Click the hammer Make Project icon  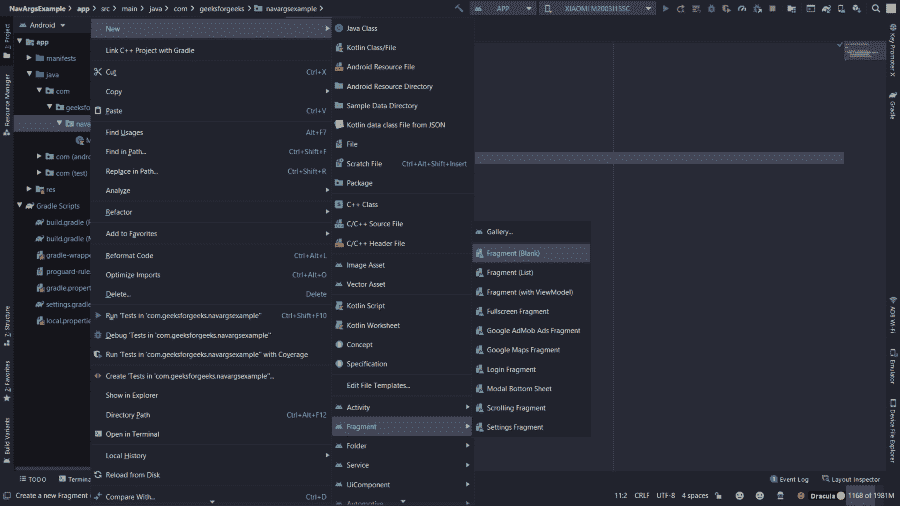coord(459,8)
